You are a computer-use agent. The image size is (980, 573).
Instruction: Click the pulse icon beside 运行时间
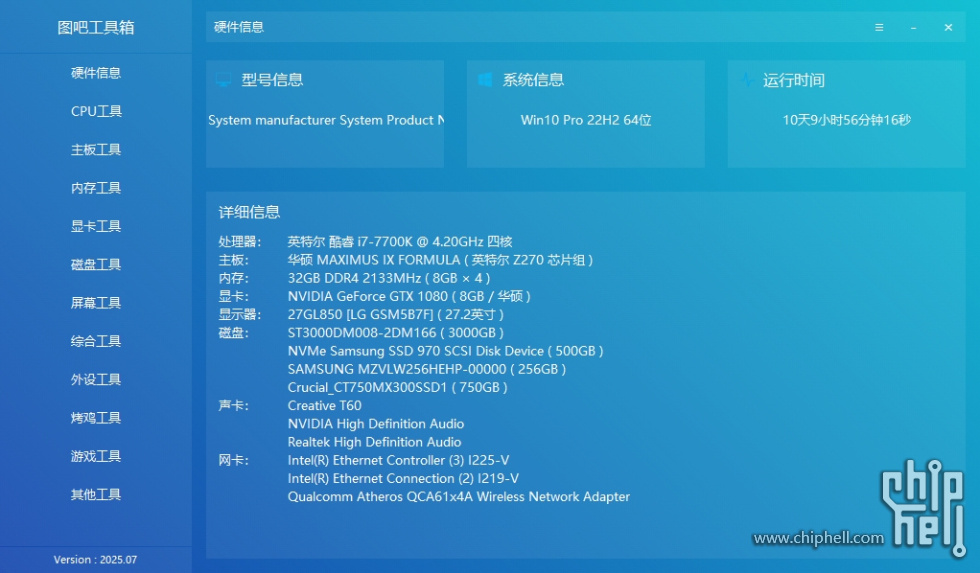(746, 79)
